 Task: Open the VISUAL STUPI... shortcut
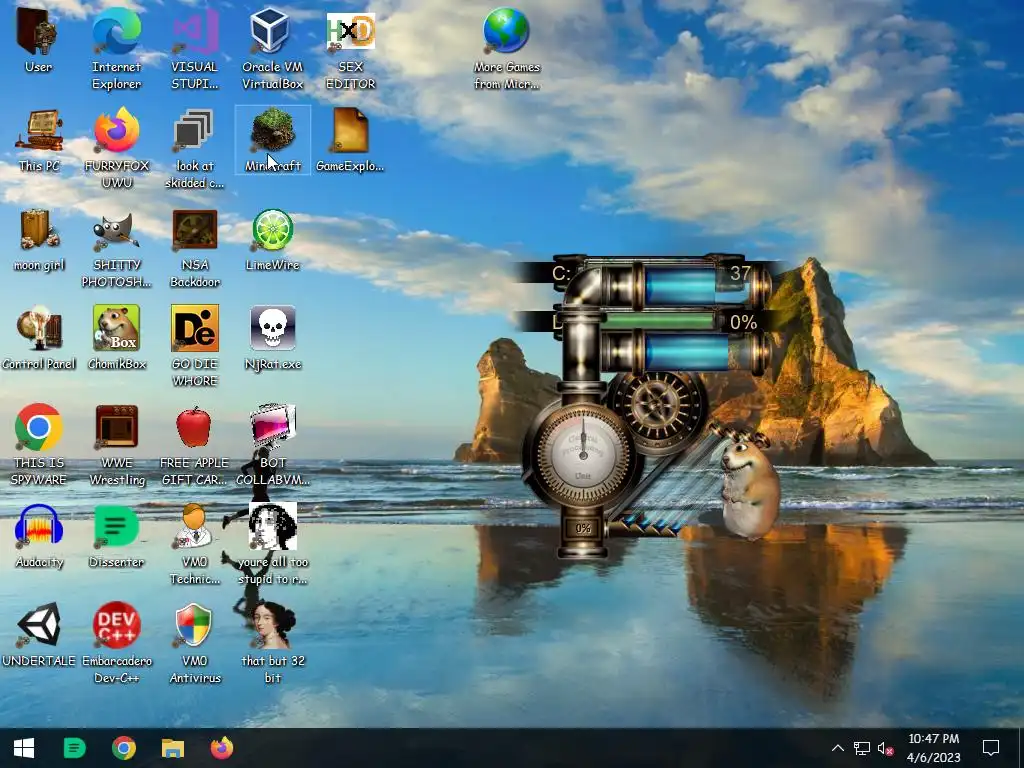pyautogui.click(x=194, y=31)
